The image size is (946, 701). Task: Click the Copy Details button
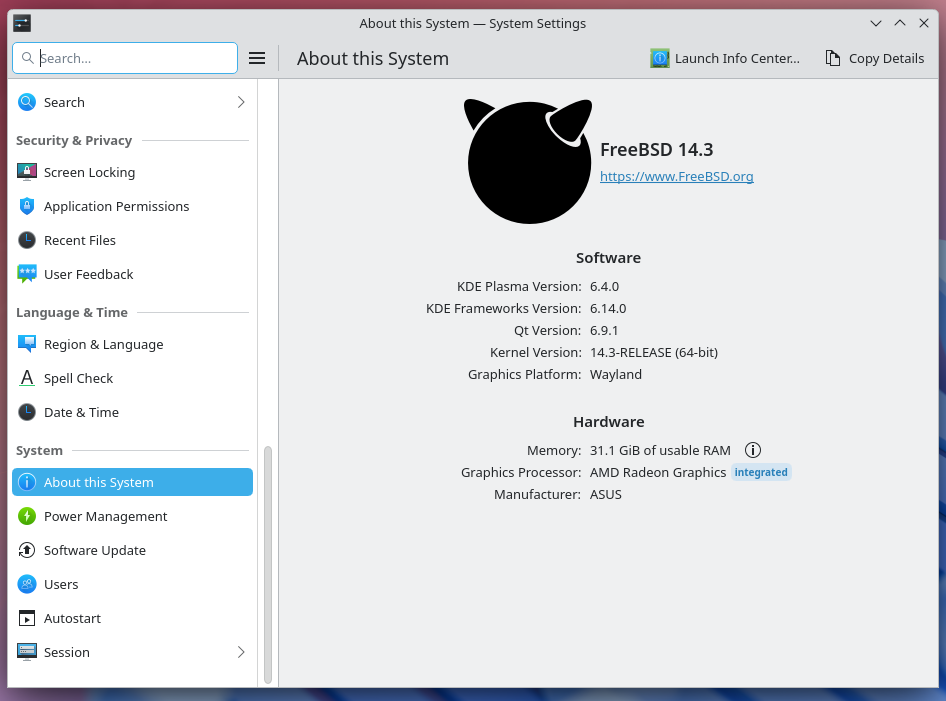click(x=875, y=58)
